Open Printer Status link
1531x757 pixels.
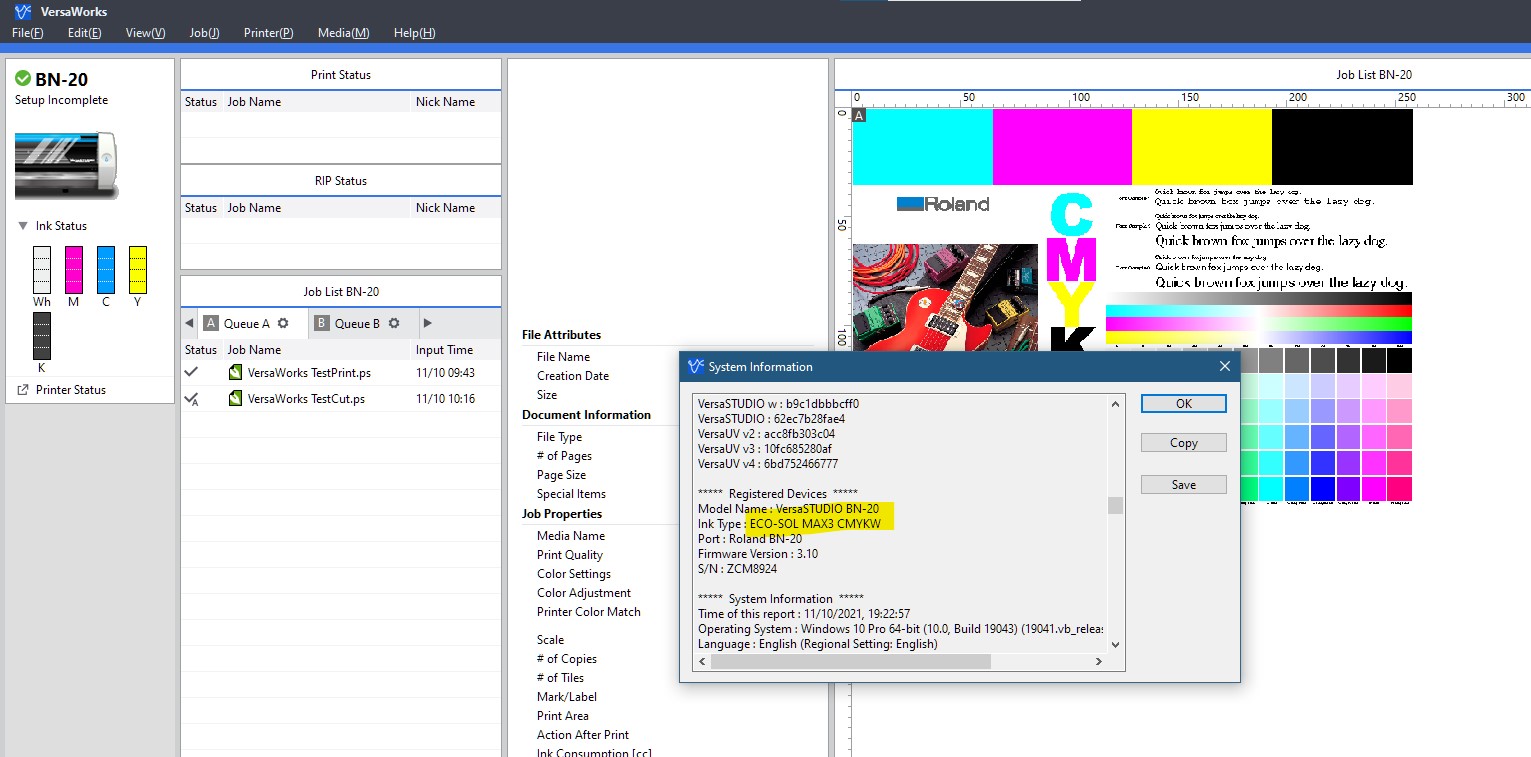[x=71, y=390]
